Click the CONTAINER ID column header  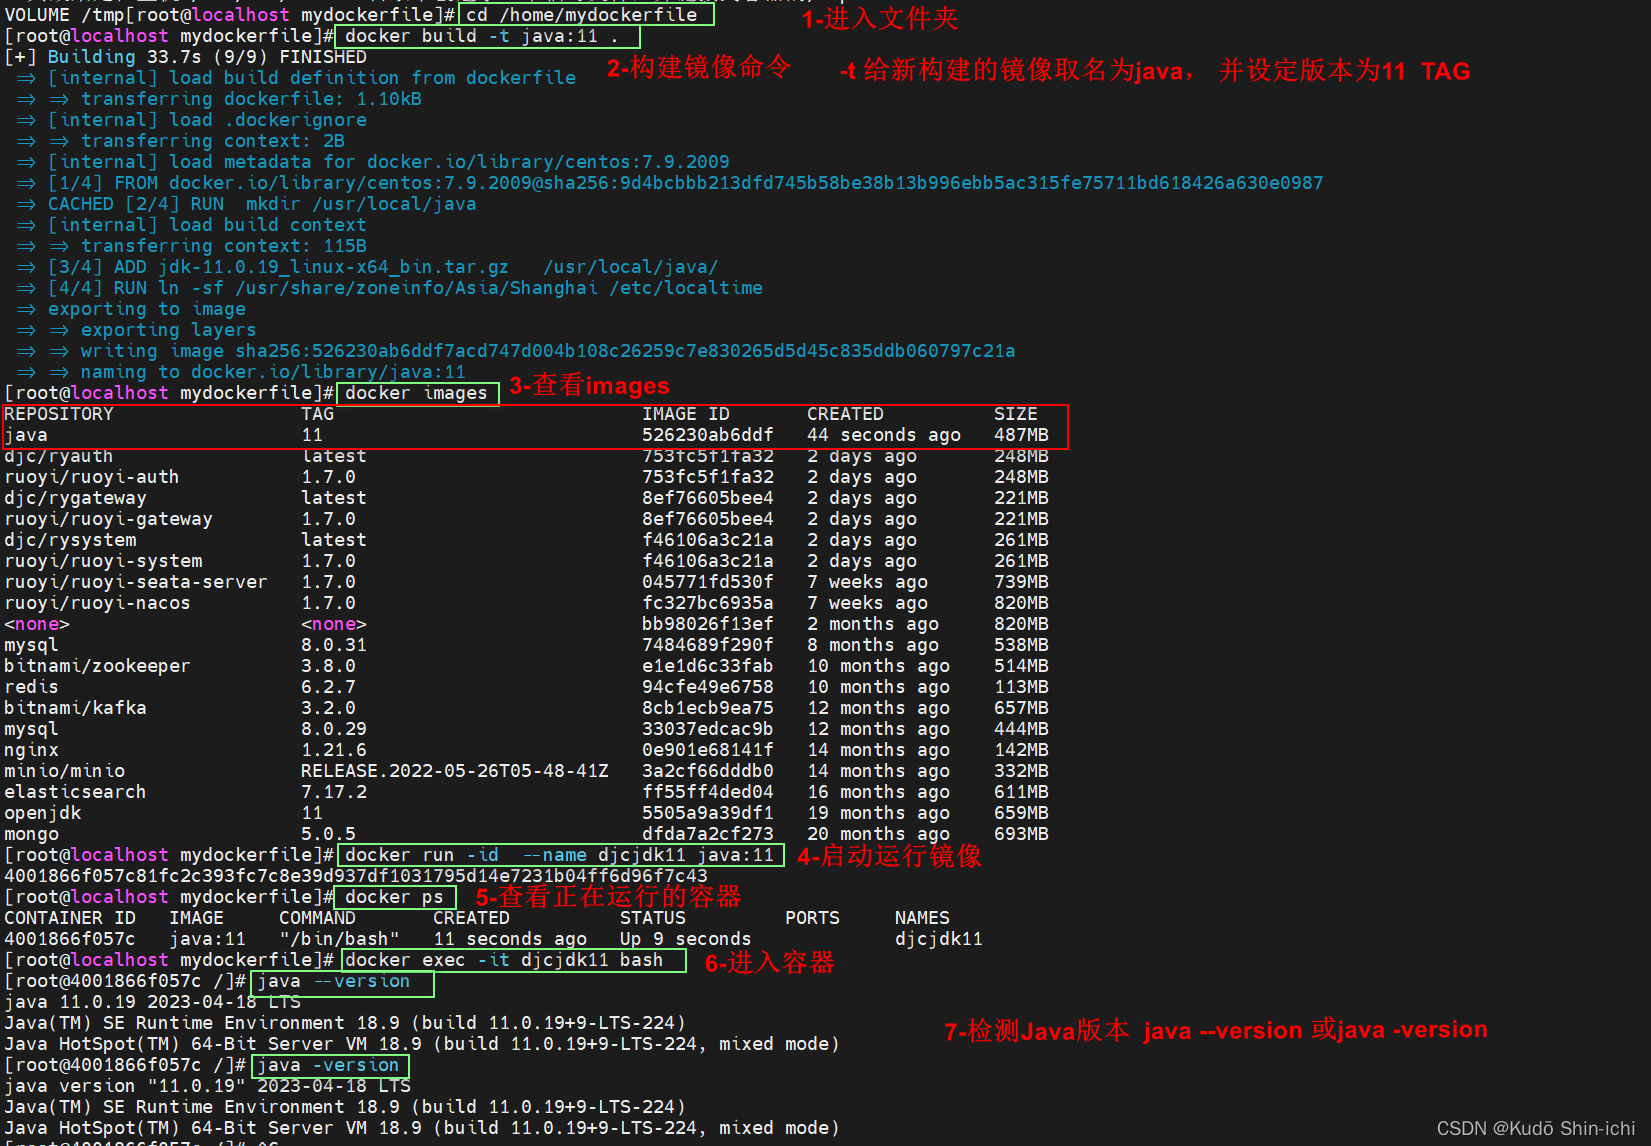70,918
